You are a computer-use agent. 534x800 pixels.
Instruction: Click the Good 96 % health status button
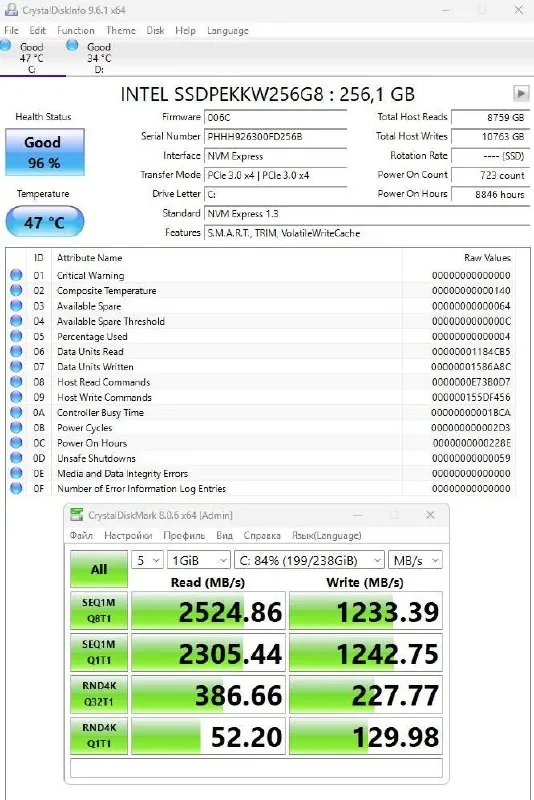click(x=44, y=152)
